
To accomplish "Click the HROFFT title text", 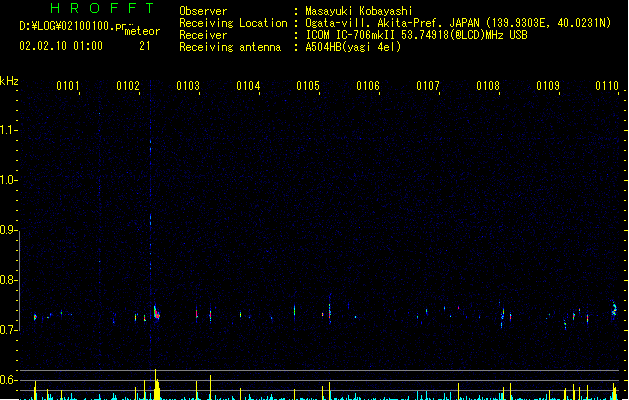I will (x=102, y=8).
